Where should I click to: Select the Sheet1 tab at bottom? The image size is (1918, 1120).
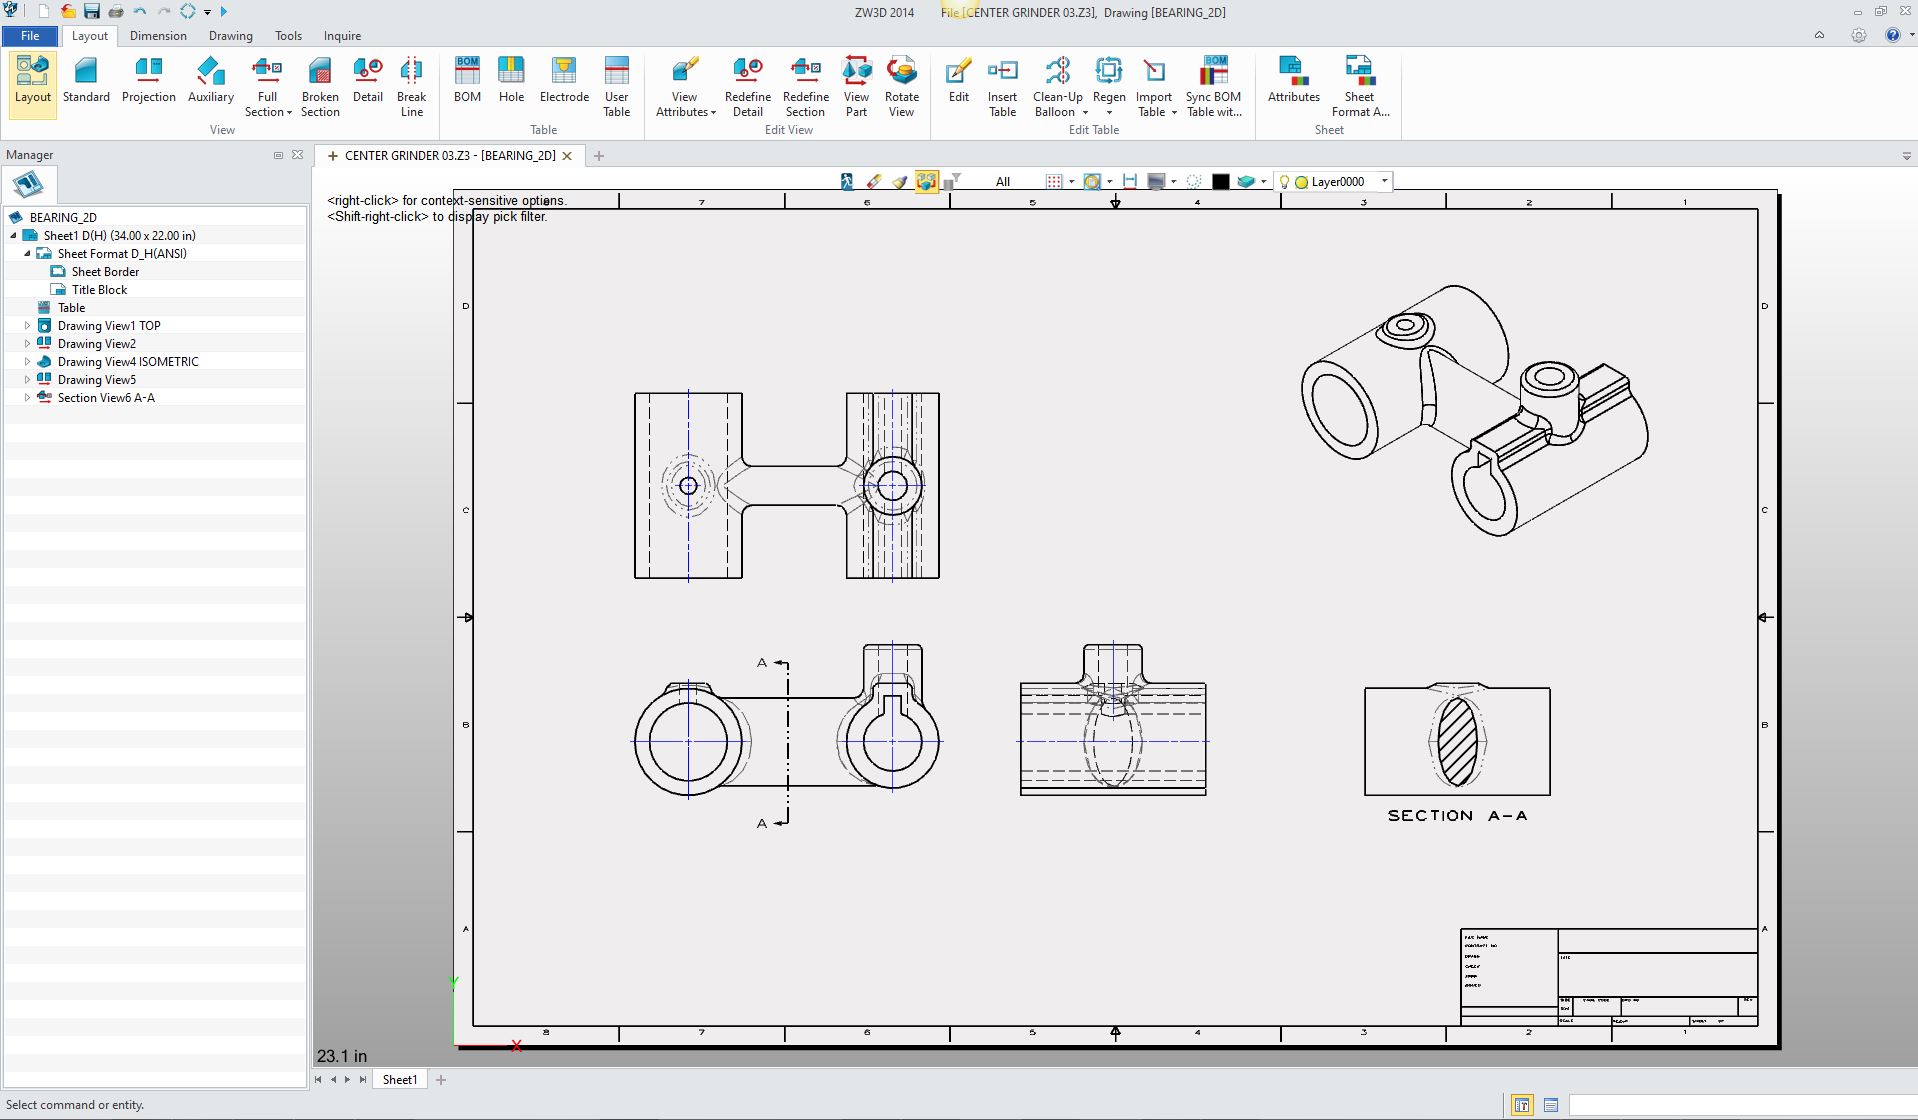(400, 1080)
